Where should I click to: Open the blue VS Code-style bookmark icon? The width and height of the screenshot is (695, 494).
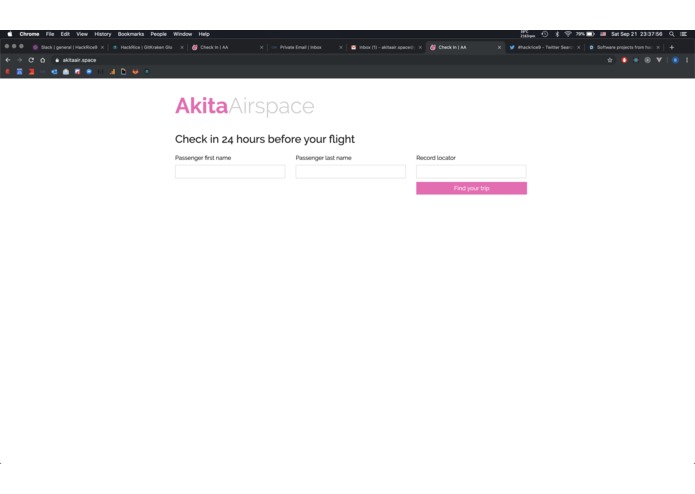point(54,71)
